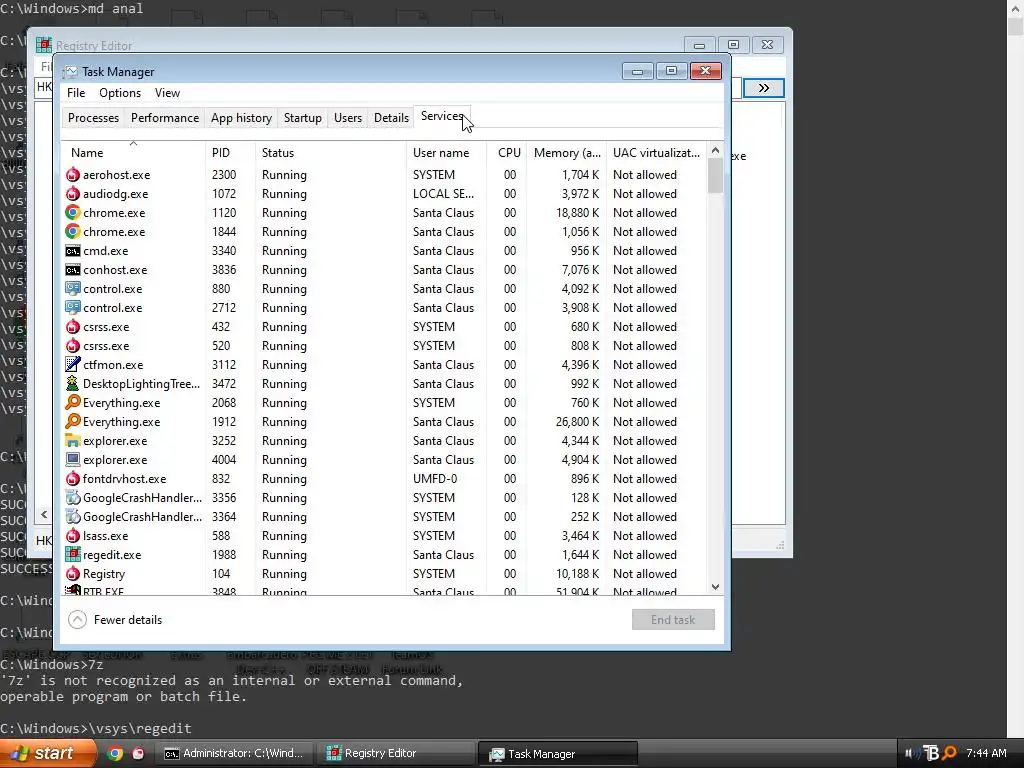The width and height of the screenshot is (1024, 768).
Task: Select chrome.exe icon with PID 1120
Action: (72, 213)
